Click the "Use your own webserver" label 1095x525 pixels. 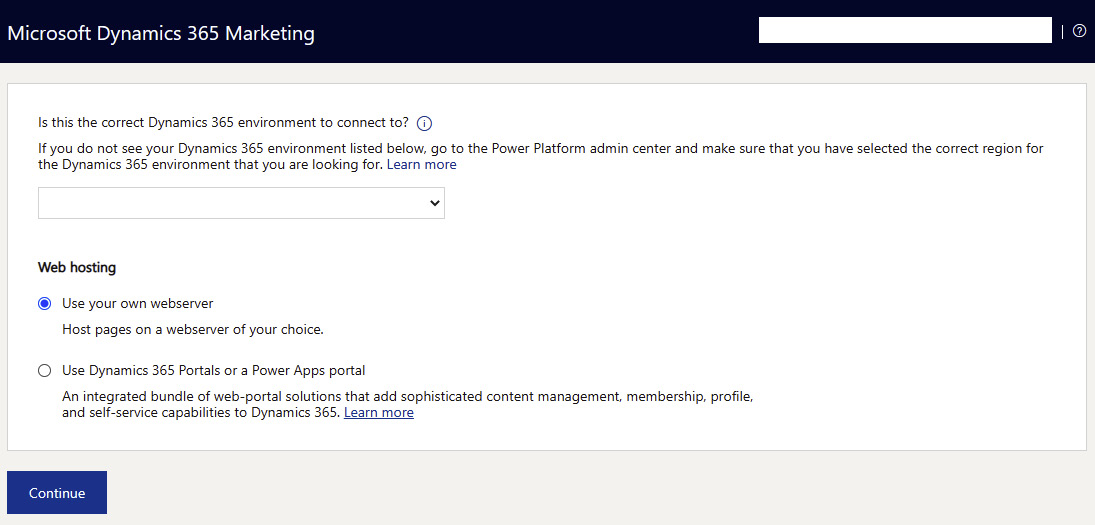(x=138, y=304)
